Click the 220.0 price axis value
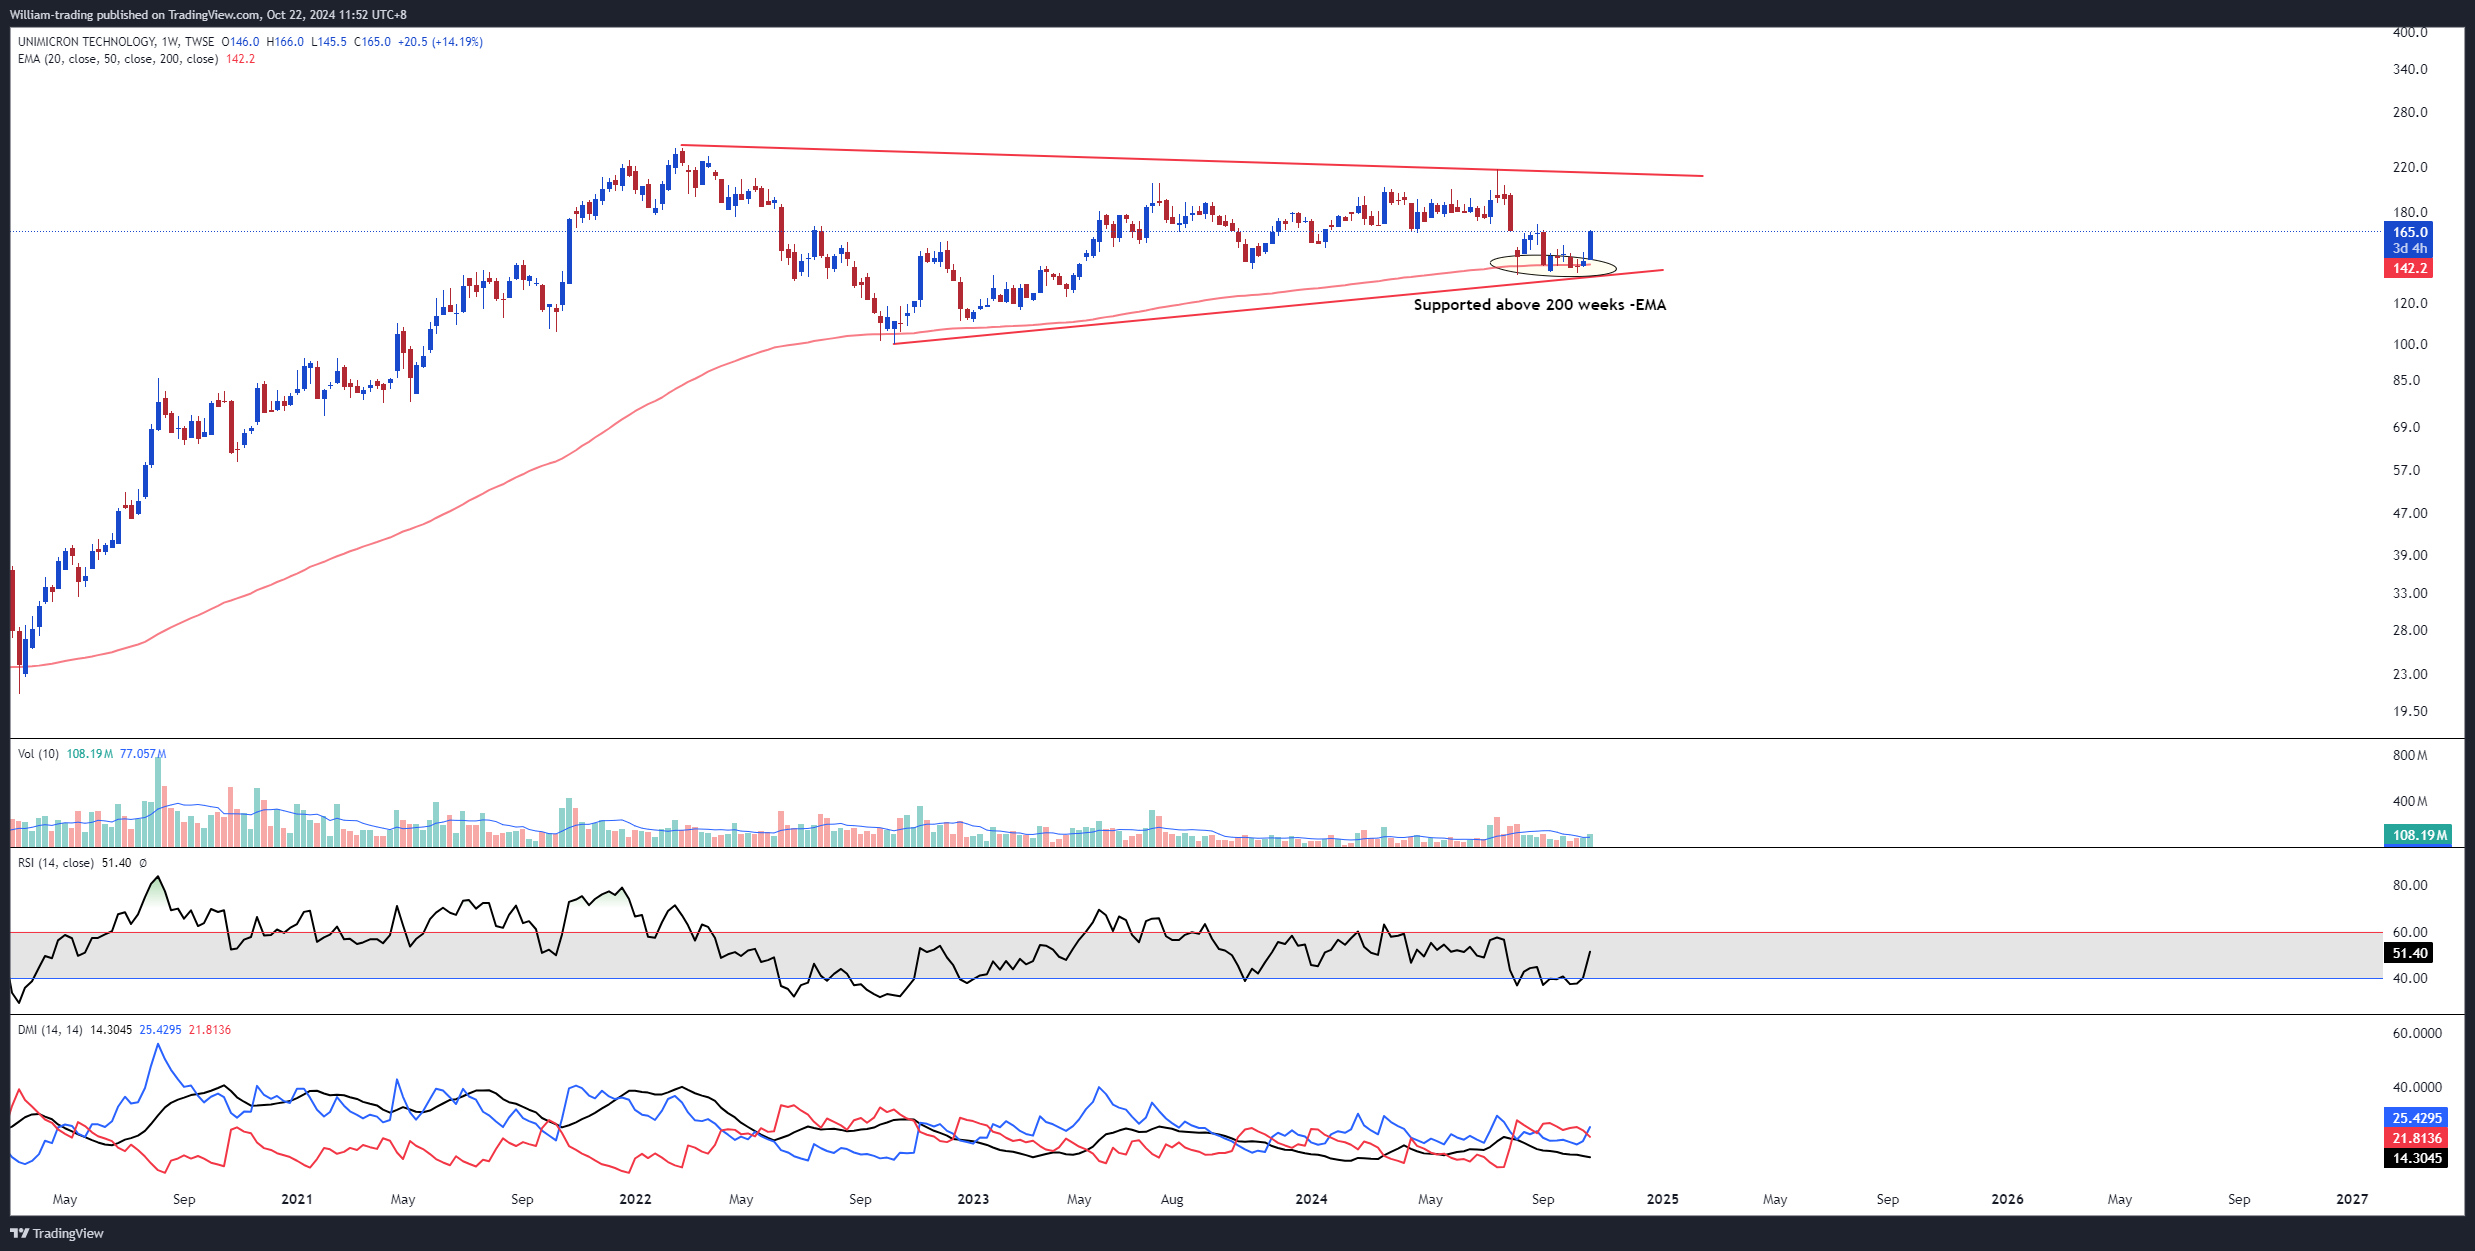This screenshot has width=2475, height=1251. tap(2410, 167)
